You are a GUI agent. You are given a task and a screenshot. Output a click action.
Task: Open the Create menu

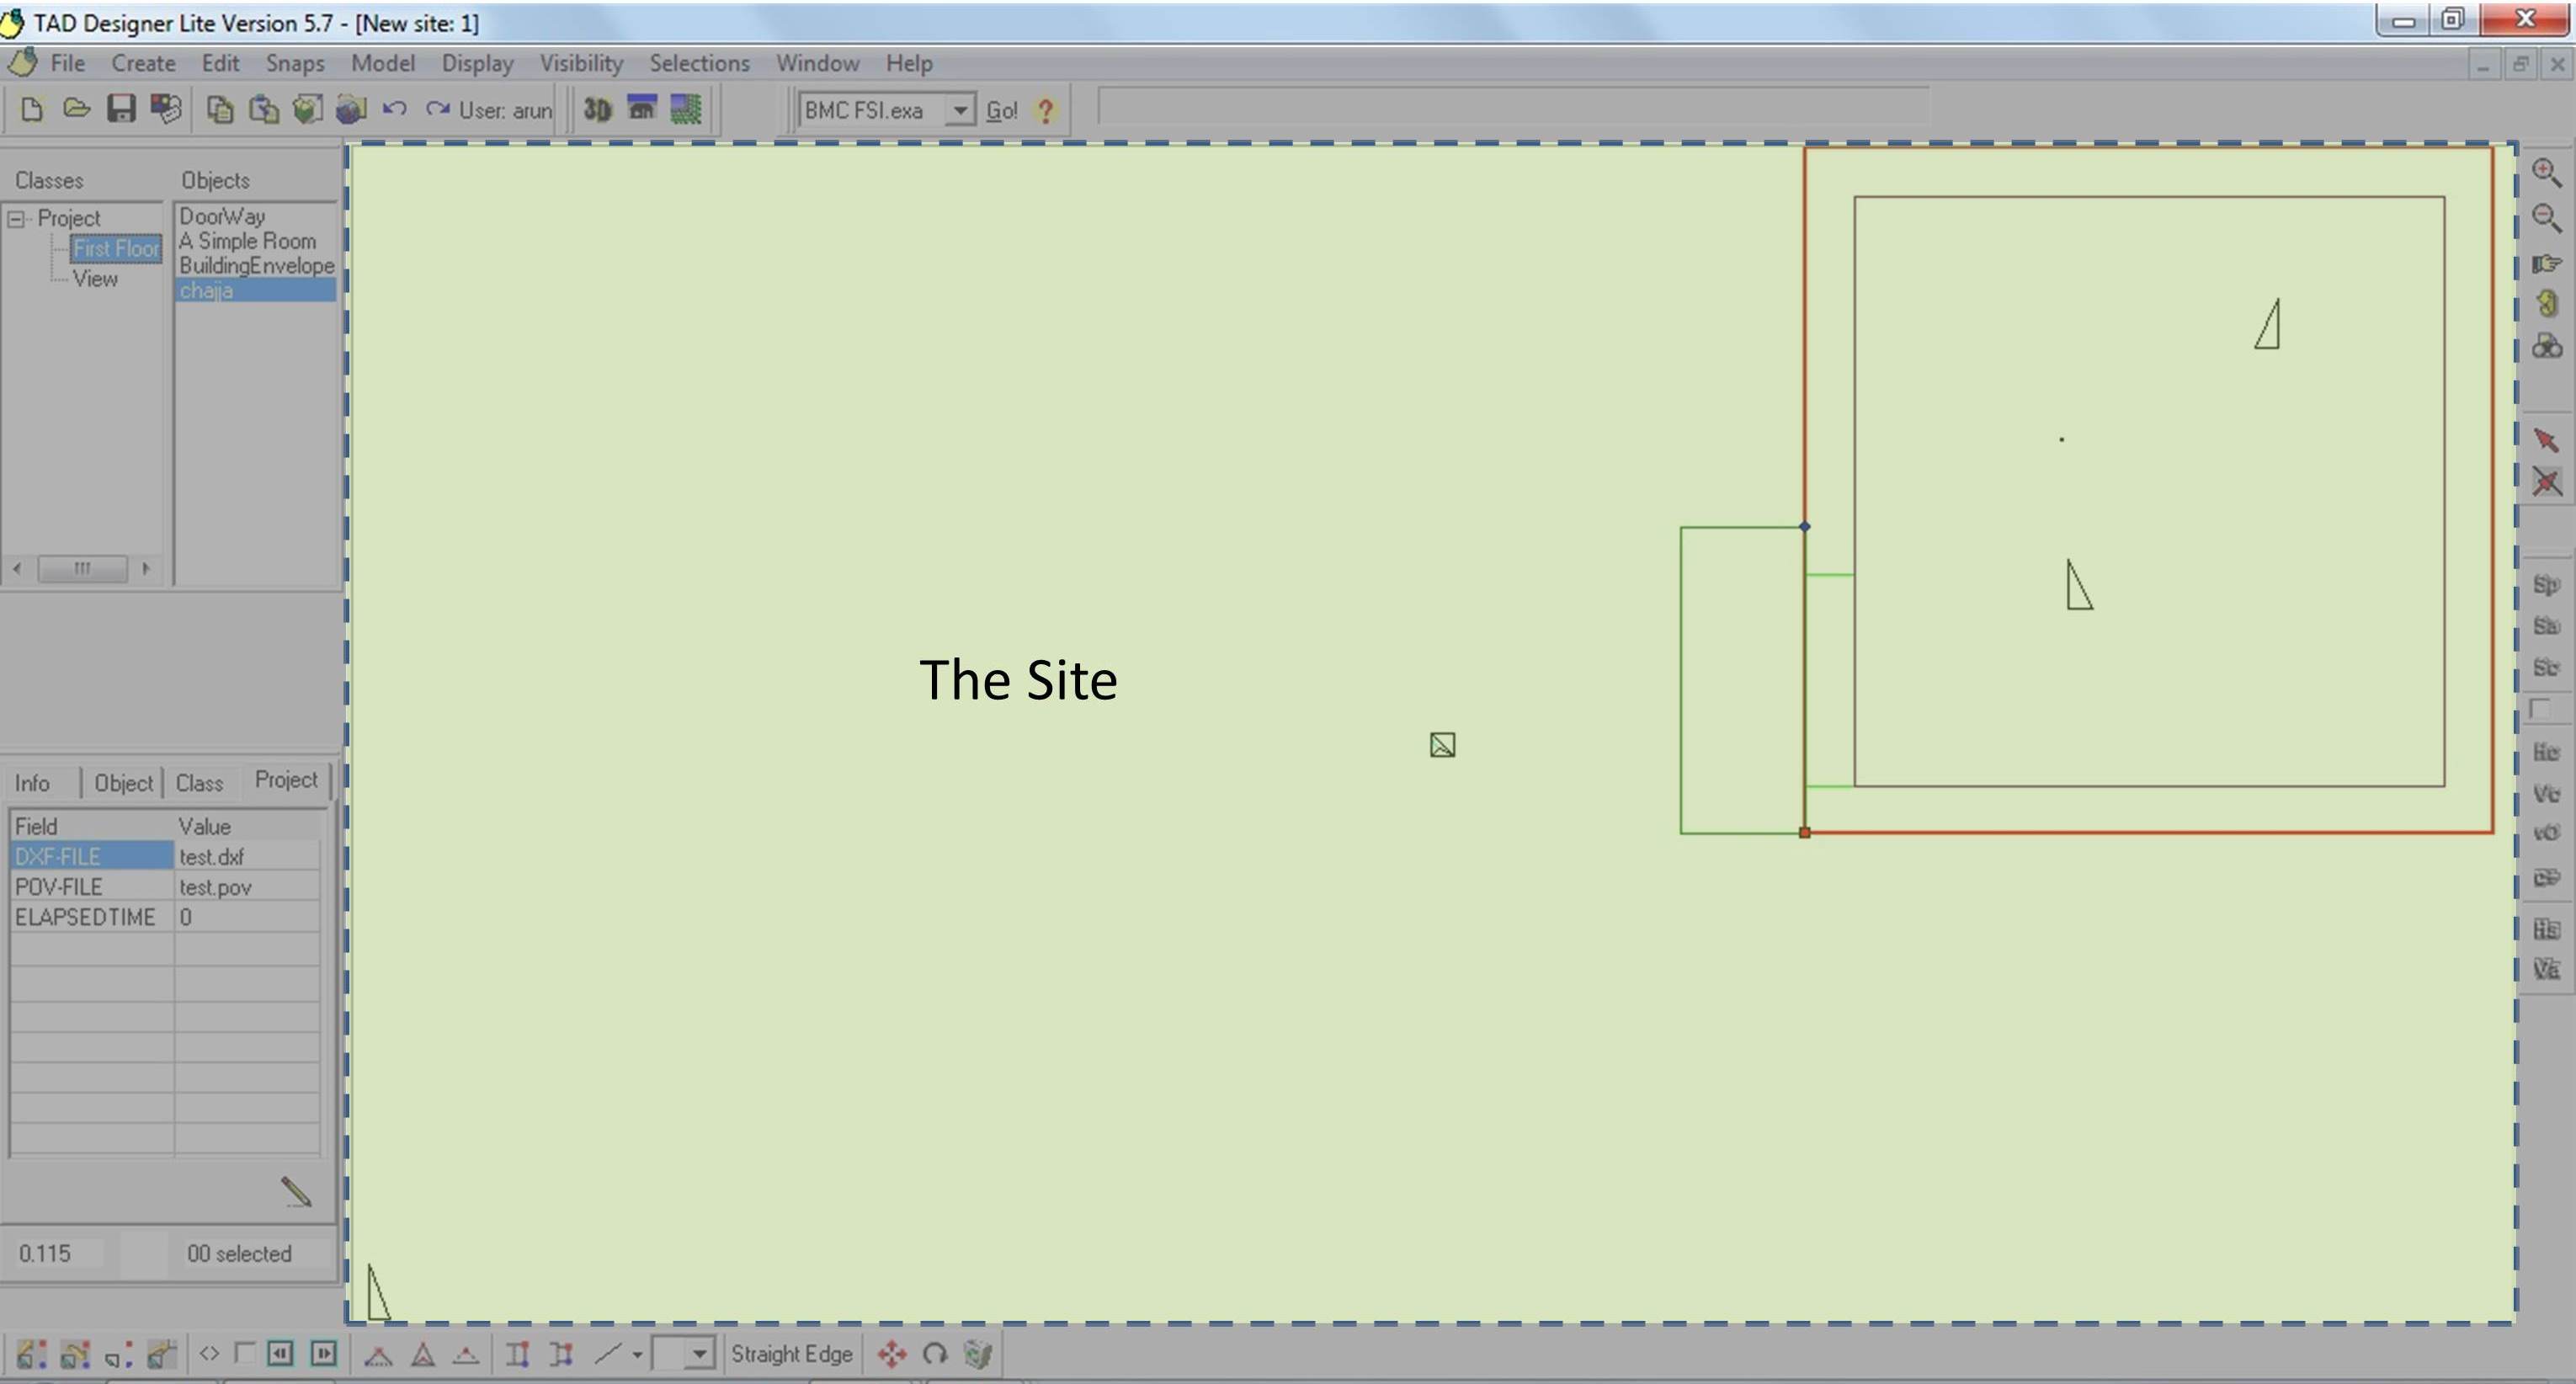143,63
